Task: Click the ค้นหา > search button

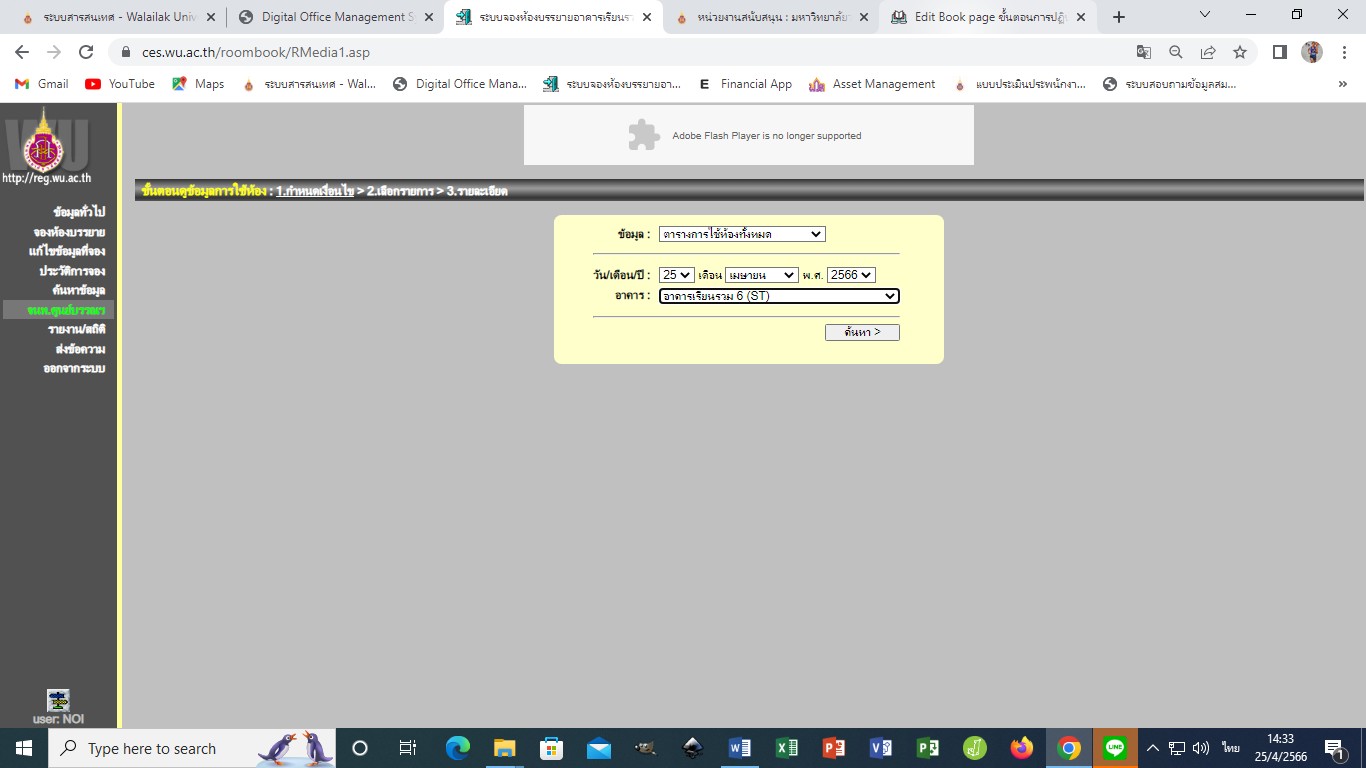Action: tap(862, 332)
